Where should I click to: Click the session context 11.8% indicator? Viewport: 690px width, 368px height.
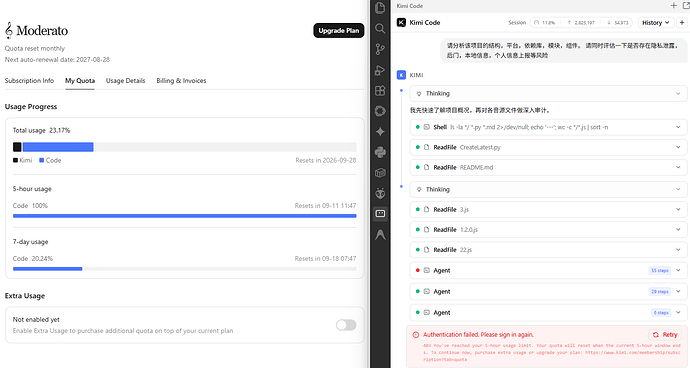[544, 22]
